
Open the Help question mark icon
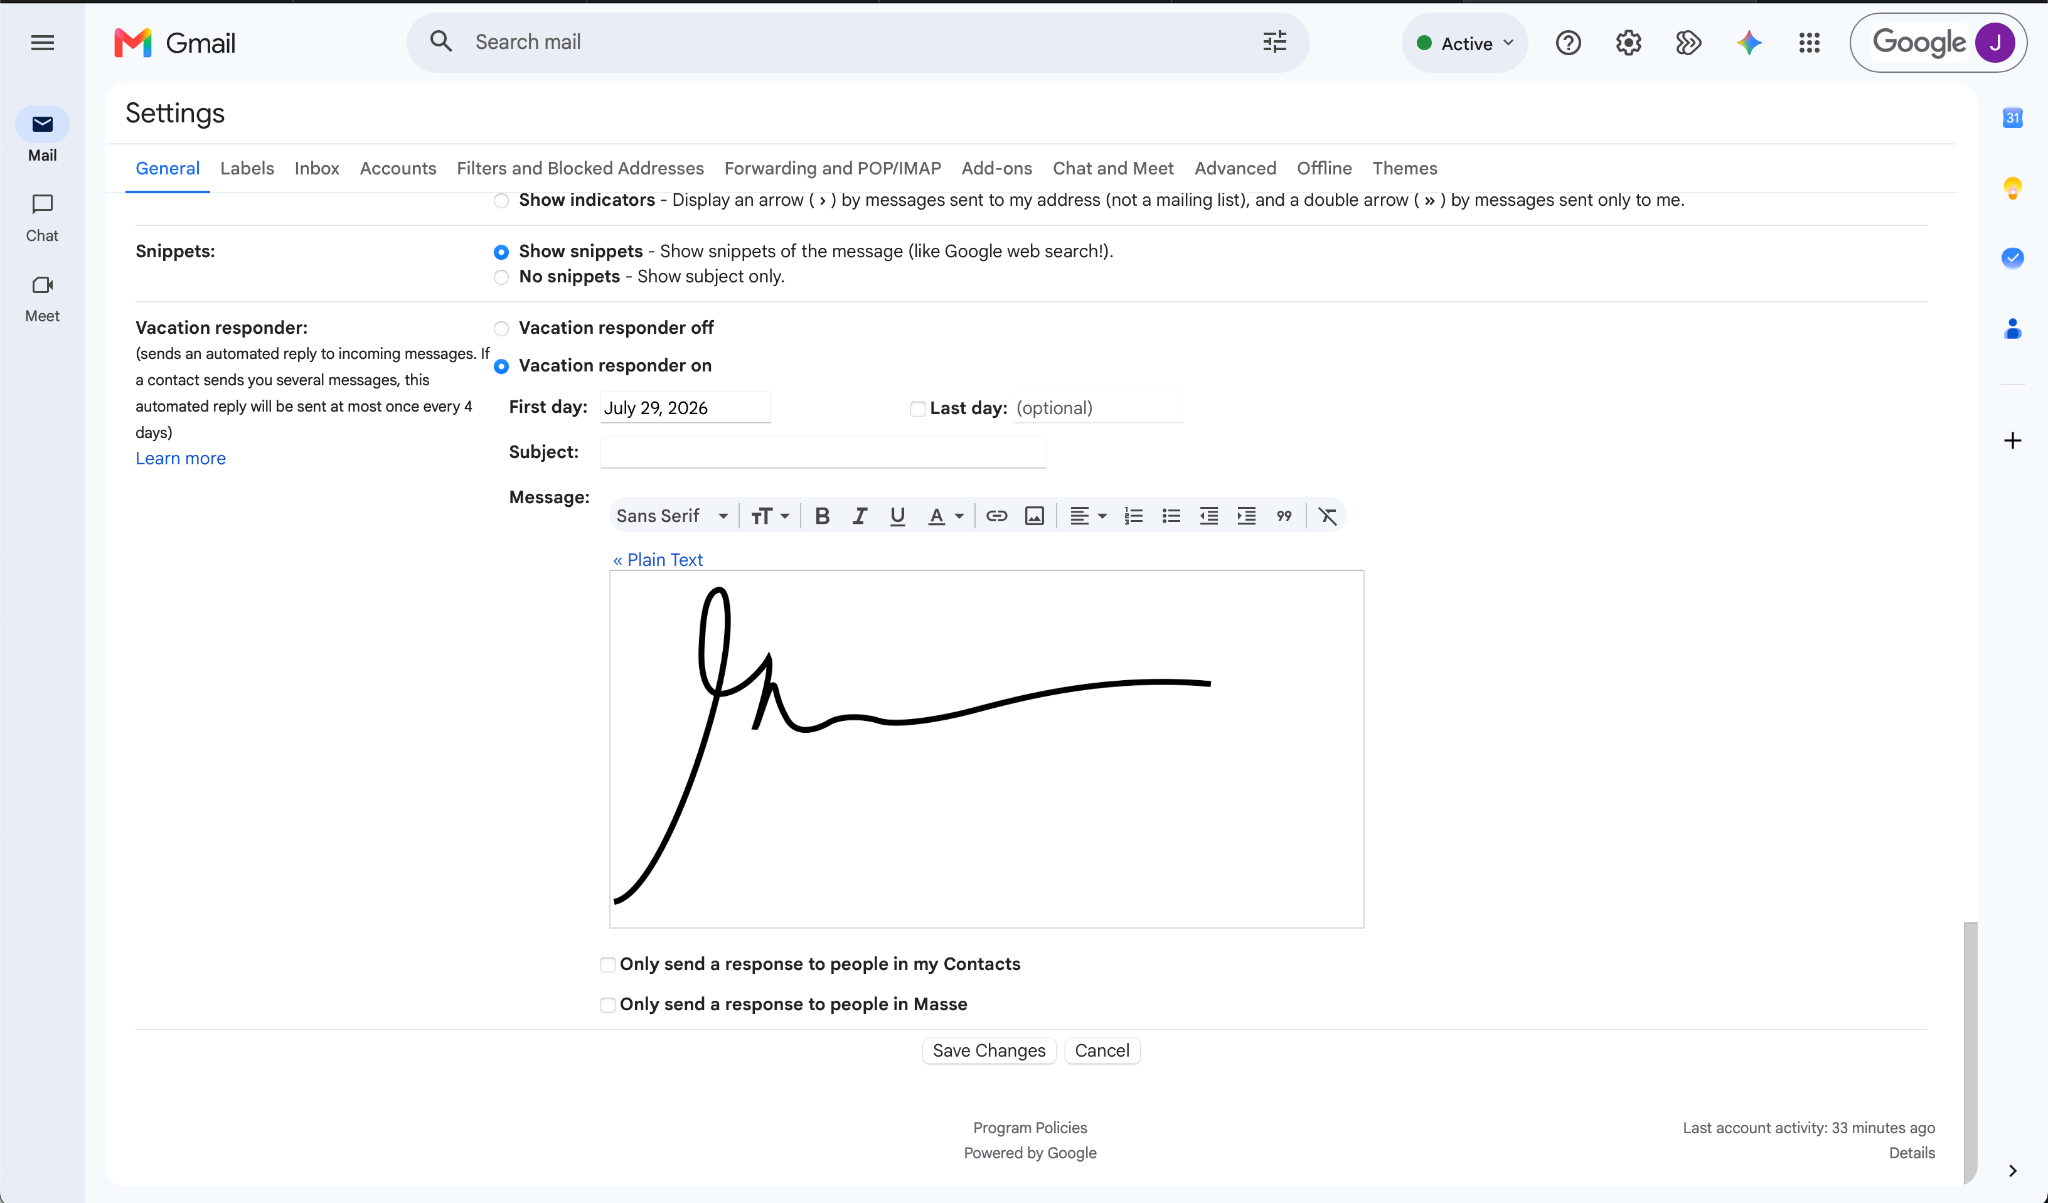1568,43
